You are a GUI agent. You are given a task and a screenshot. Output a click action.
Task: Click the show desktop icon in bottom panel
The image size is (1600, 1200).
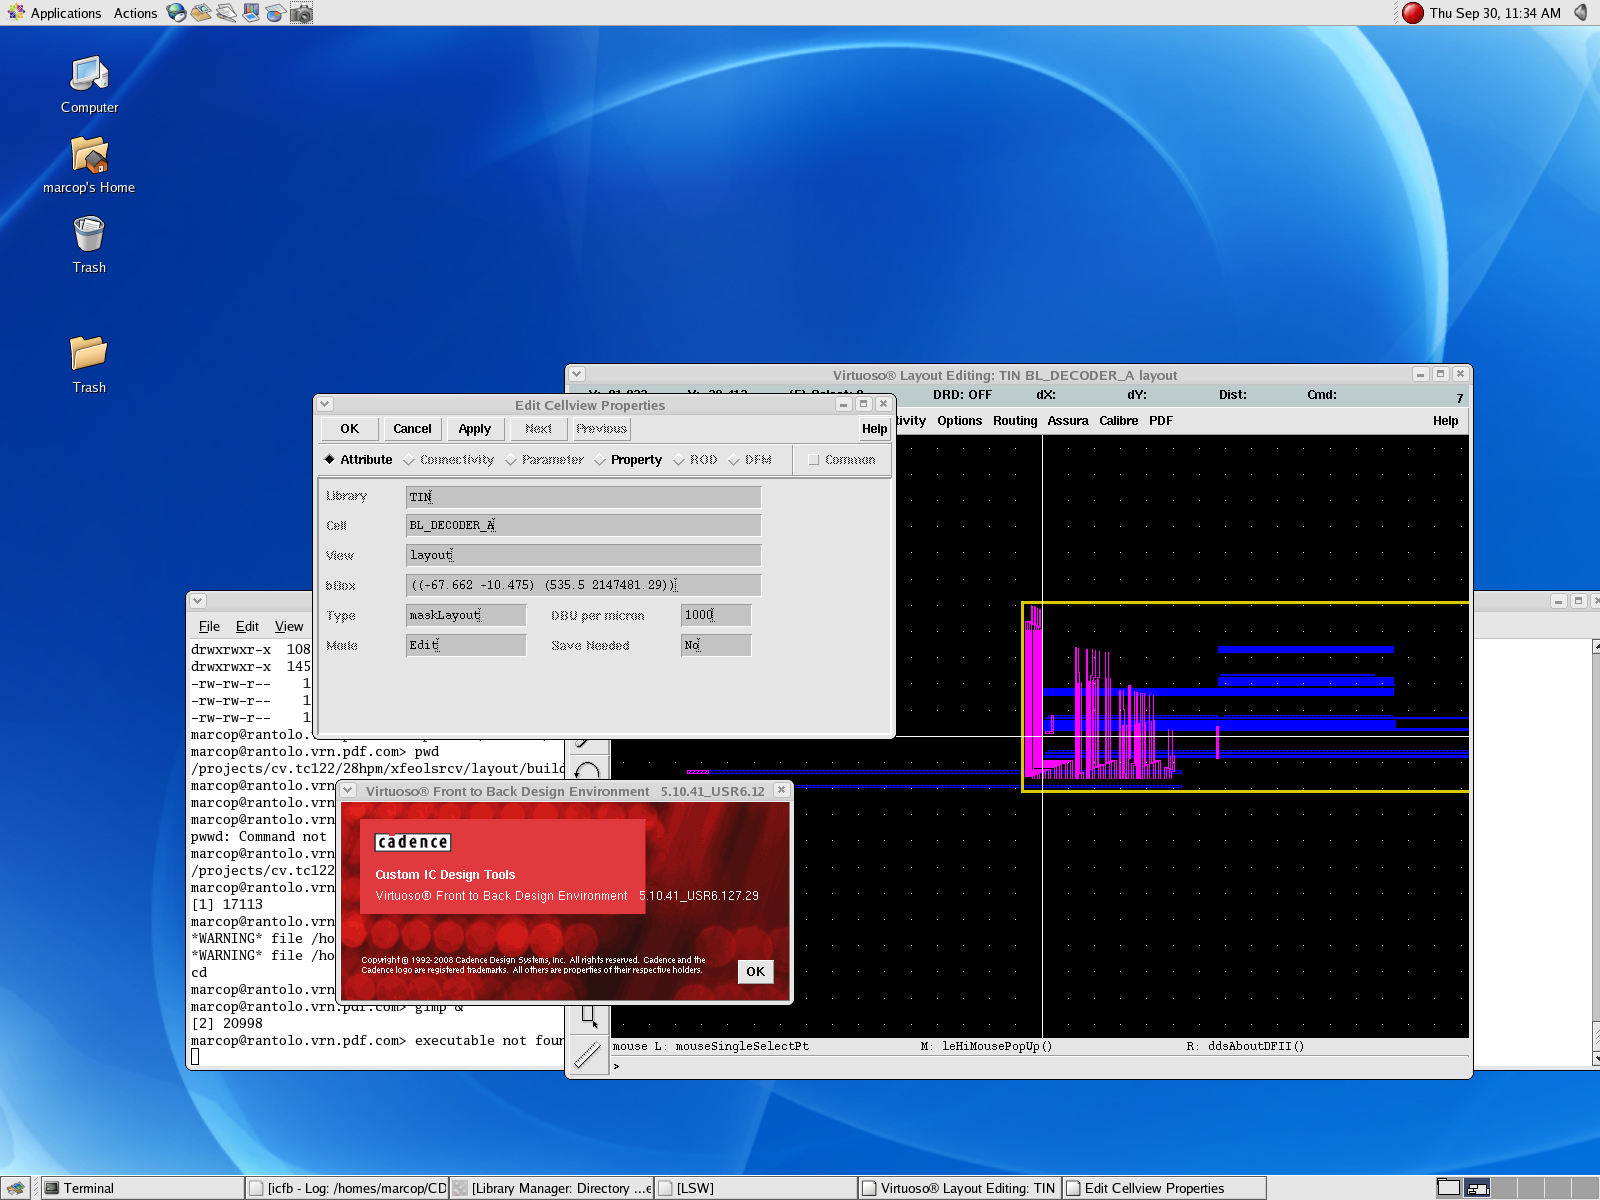(15, 1188)
